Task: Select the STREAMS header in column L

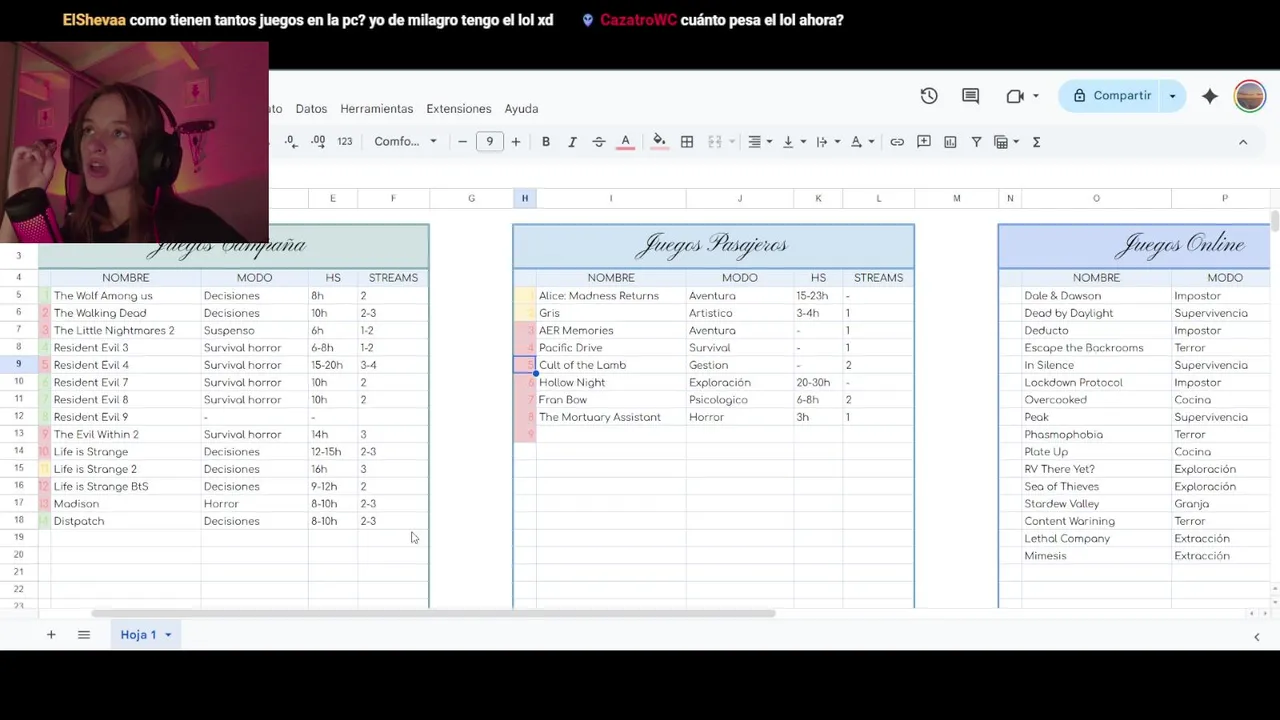Action: click(878, 278)
